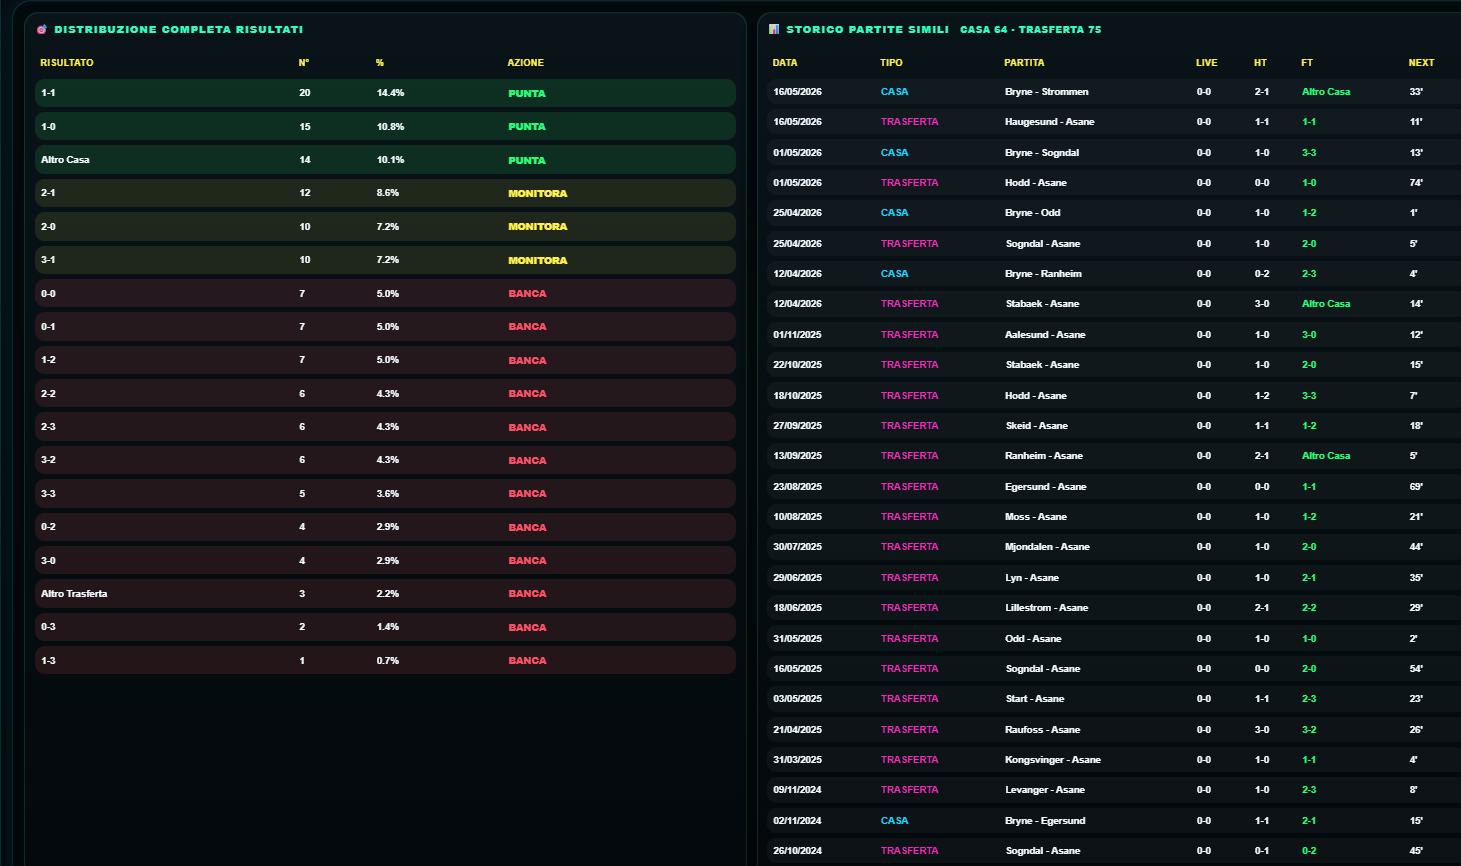Click the date 01/11/2025

[797, 335]
